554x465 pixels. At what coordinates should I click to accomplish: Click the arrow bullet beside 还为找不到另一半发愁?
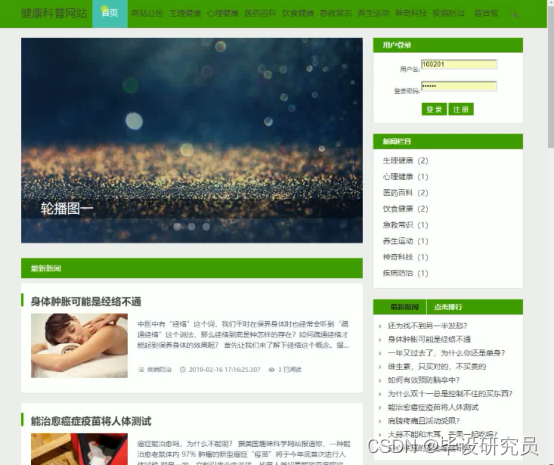pos(380,326)
